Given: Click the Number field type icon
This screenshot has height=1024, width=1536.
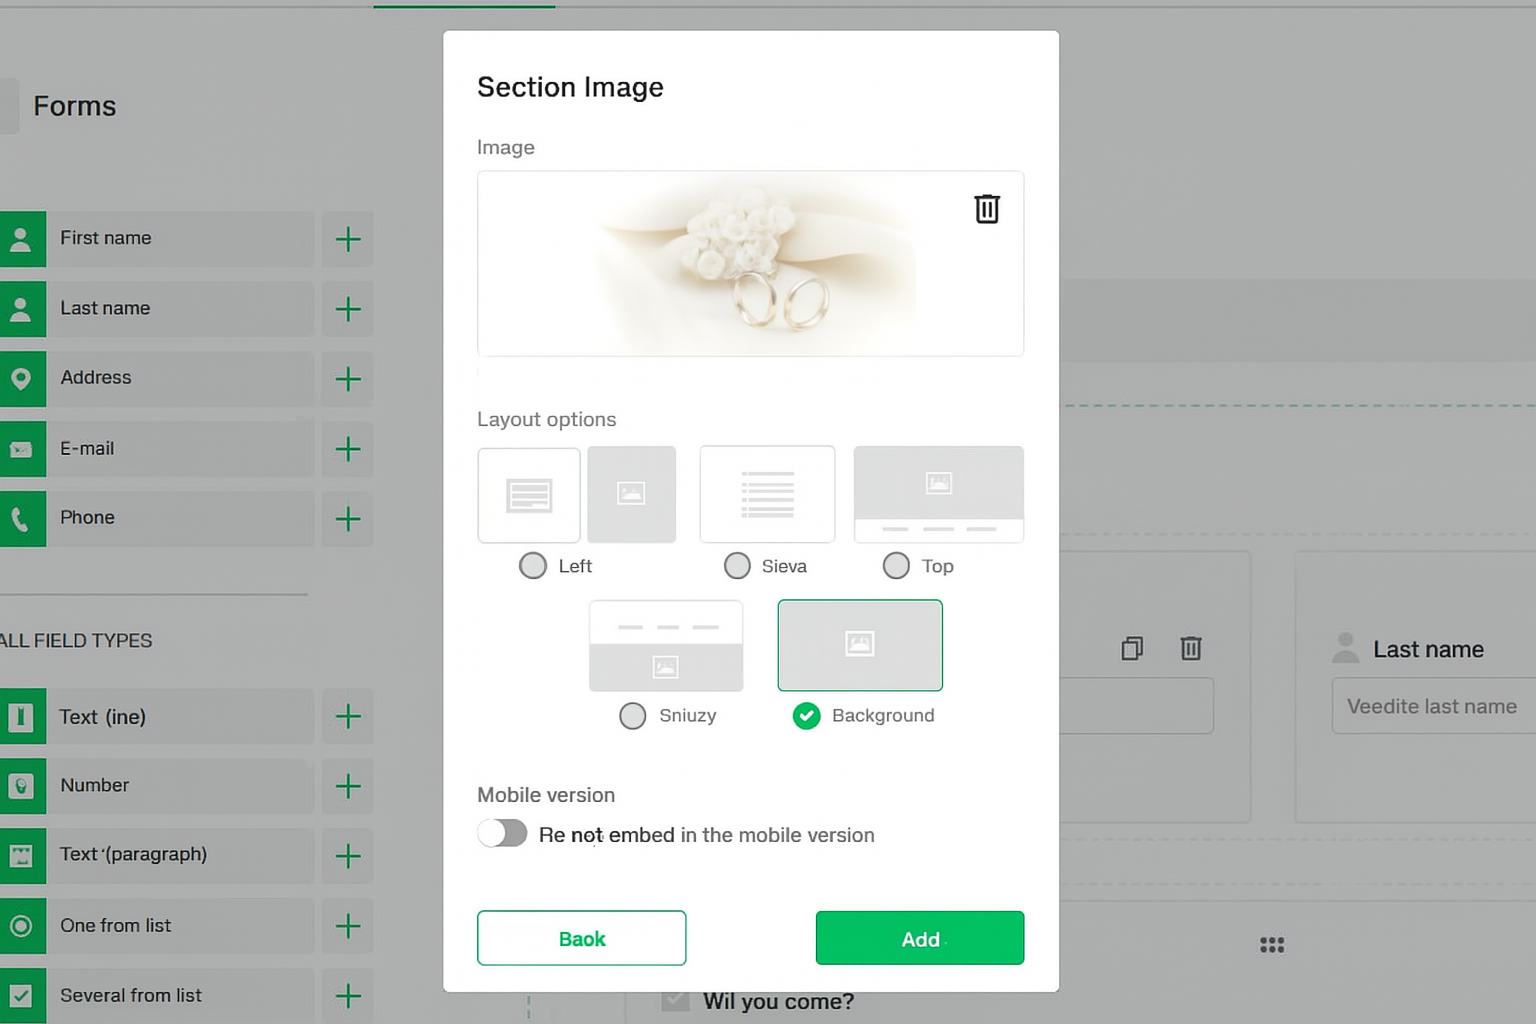Looking at the screenshot, I should pyautogui.click(x=21, y=786).
